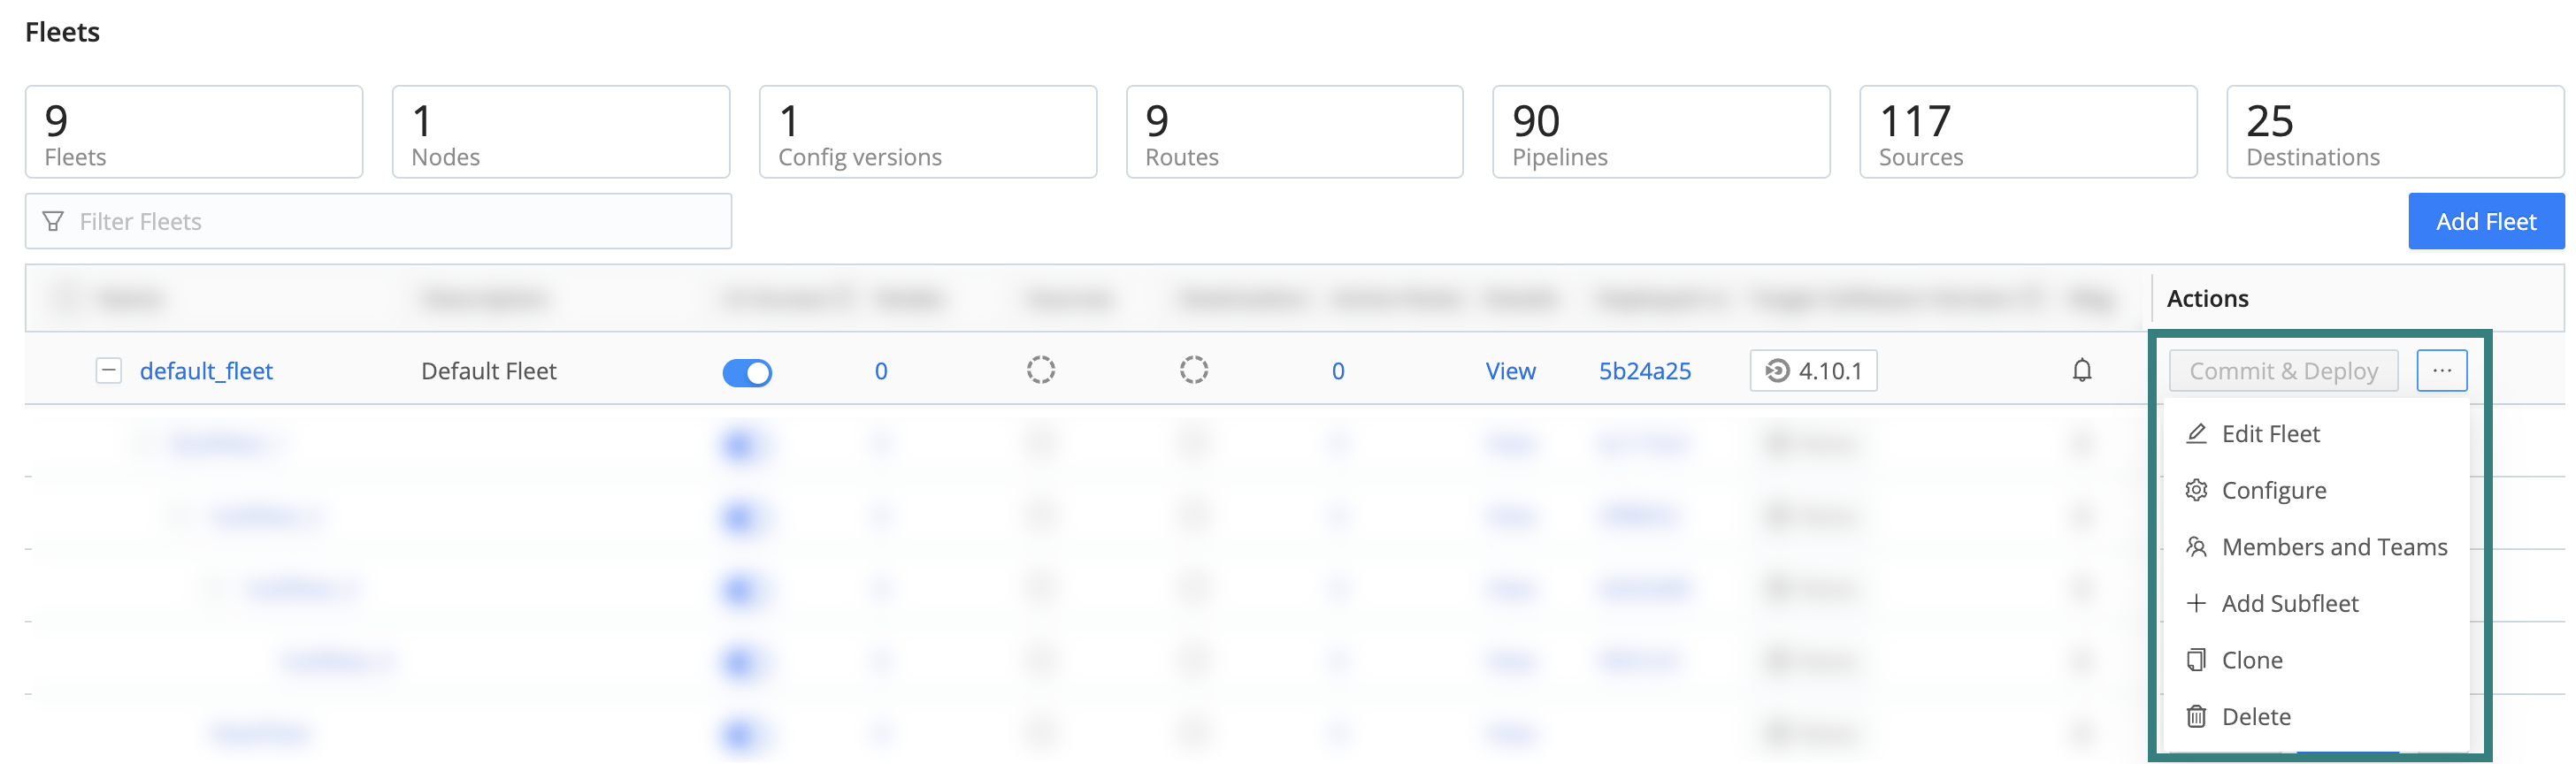Click the plus icon beside Add Subfleet
The width and height of the screenshot is (2576, 764).
(x=2196, y=604)
